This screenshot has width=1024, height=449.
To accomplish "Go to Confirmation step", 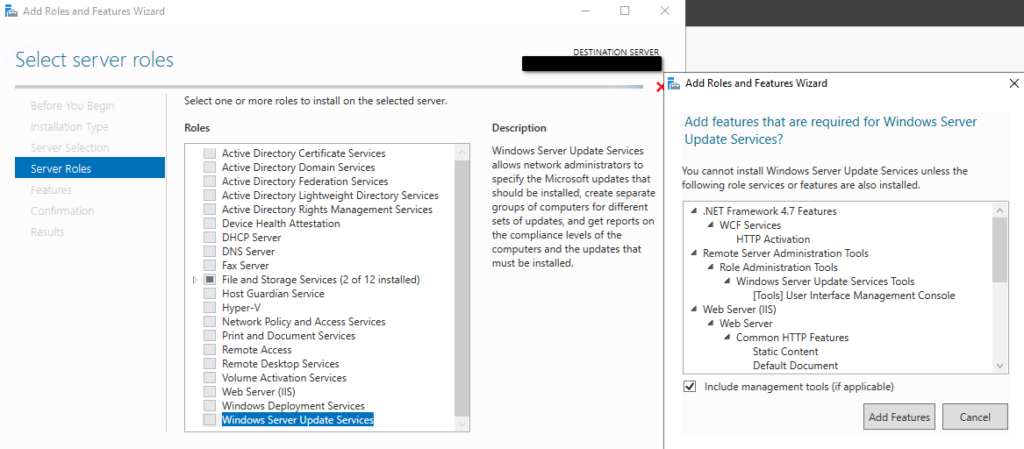I will 62,211.
